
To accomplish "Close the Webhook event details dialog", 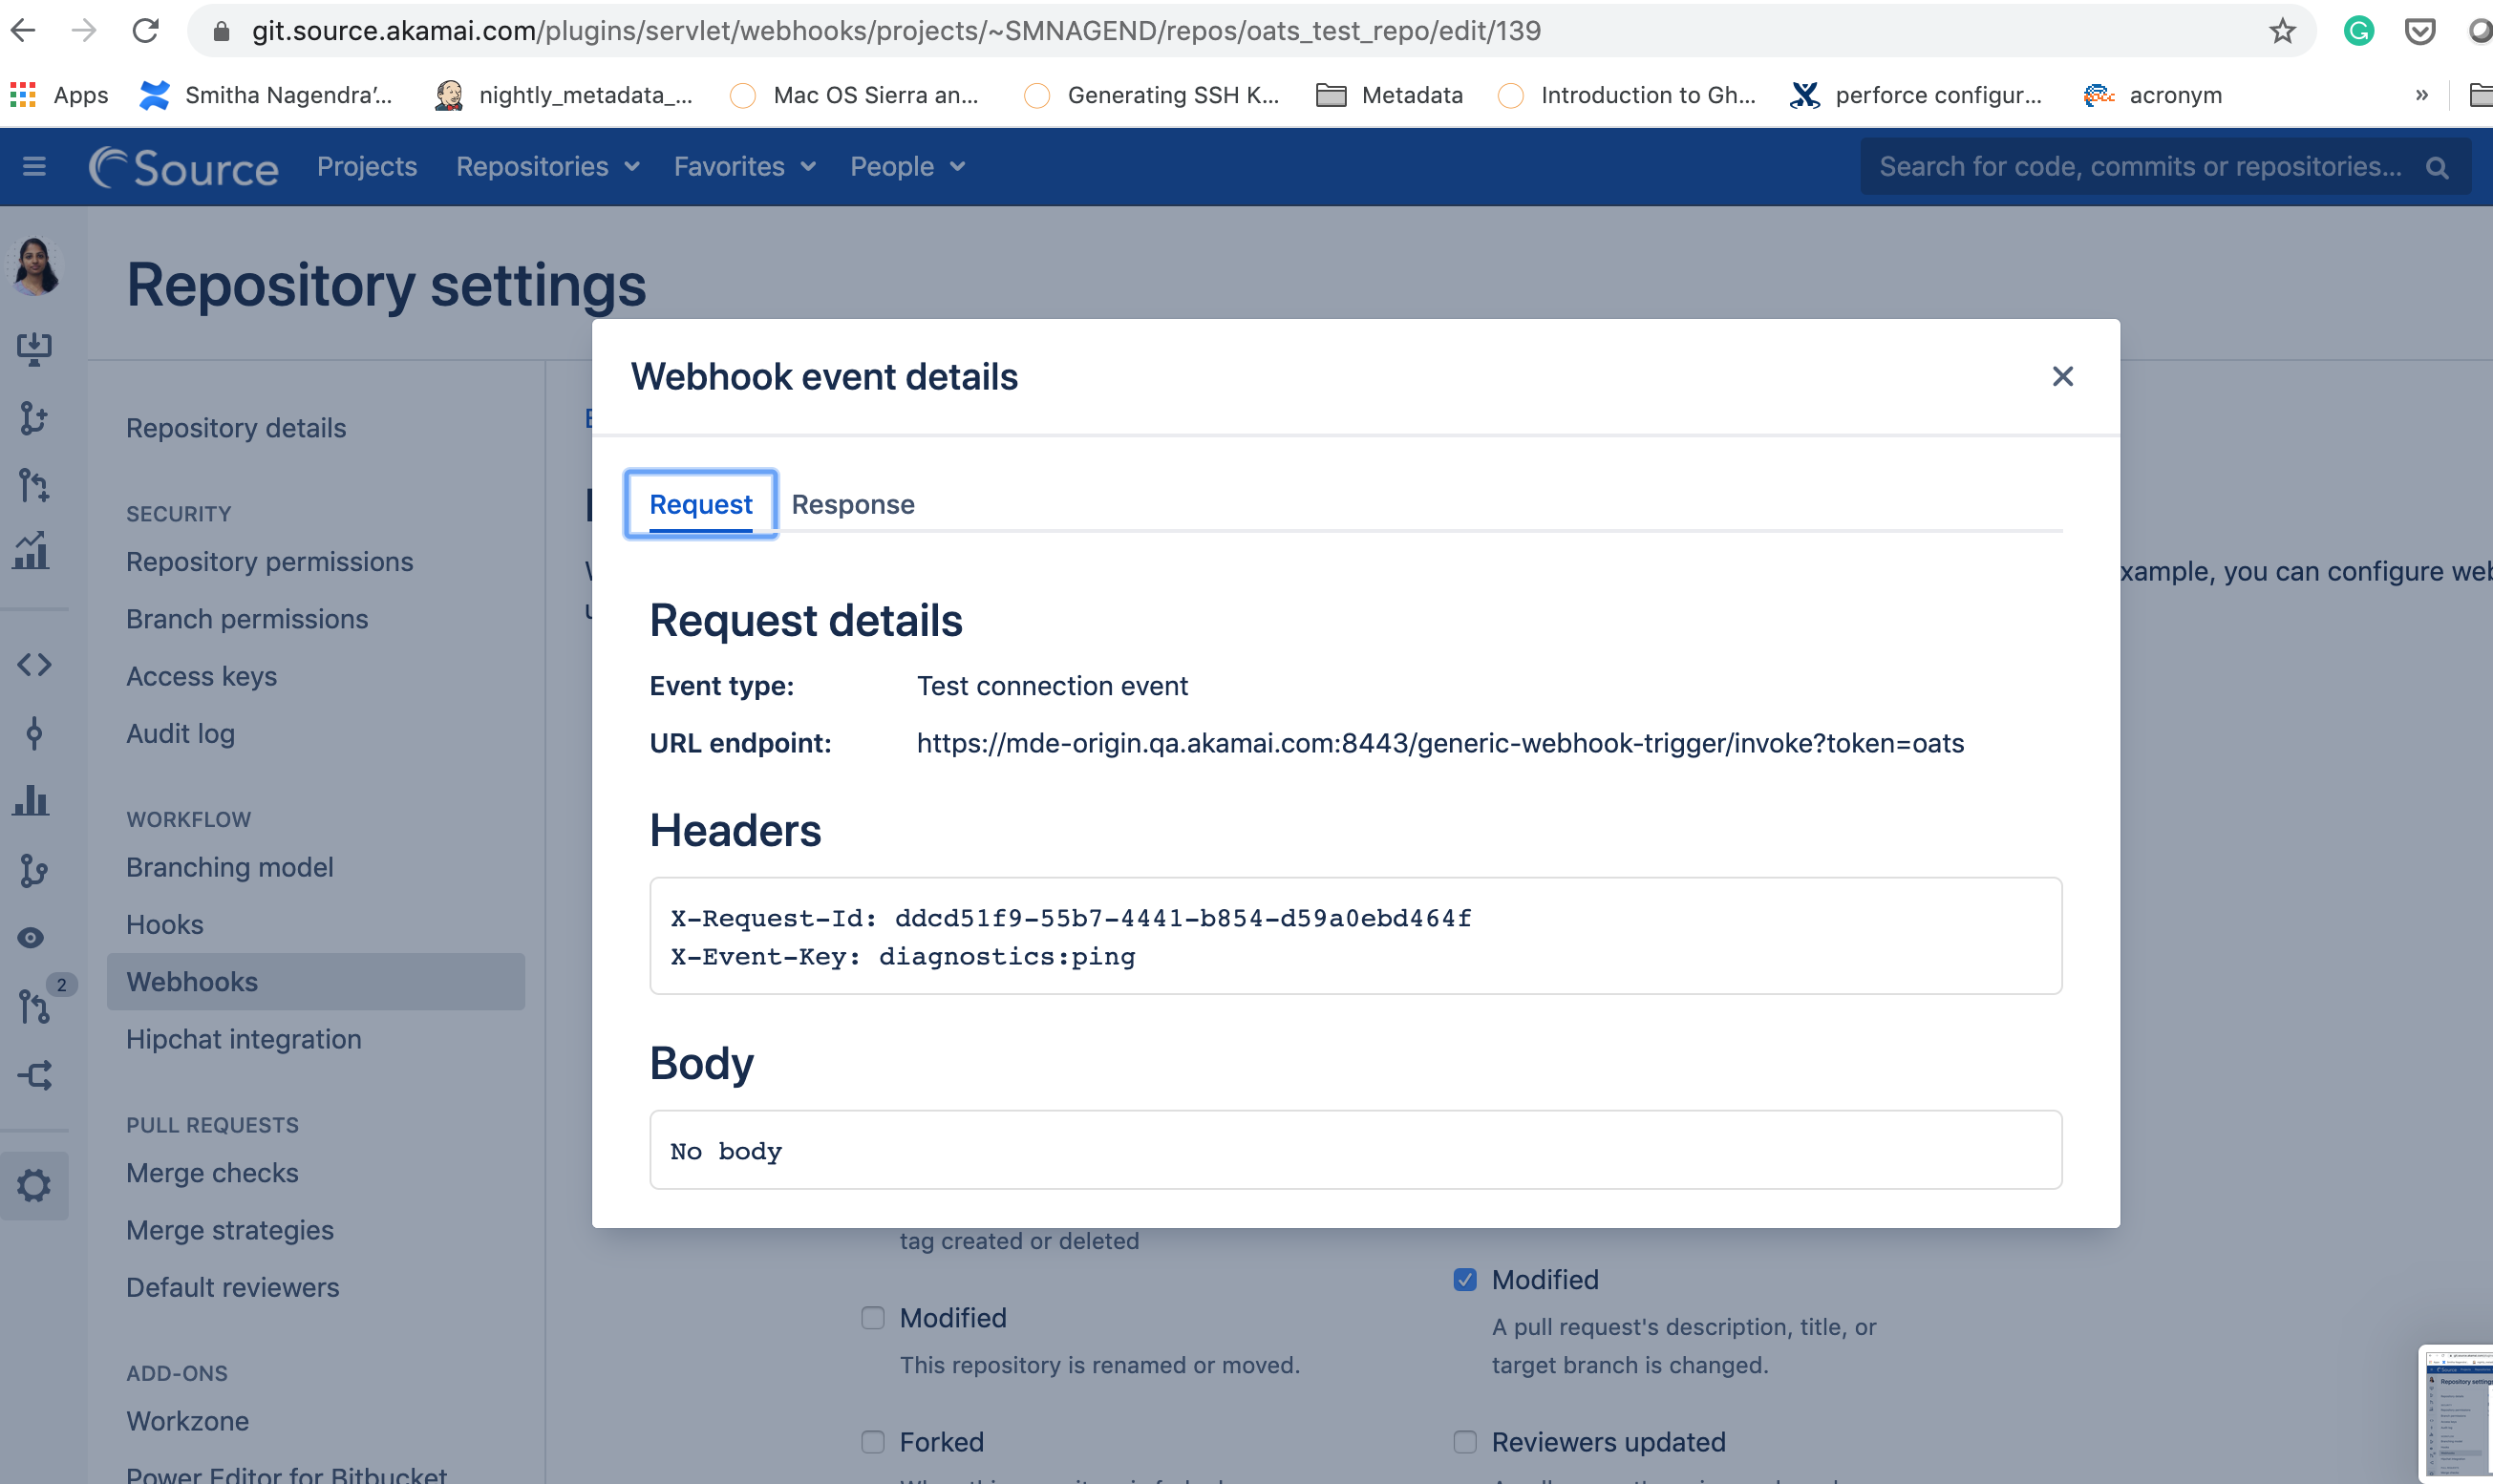I will click(x=2062, y=376).
